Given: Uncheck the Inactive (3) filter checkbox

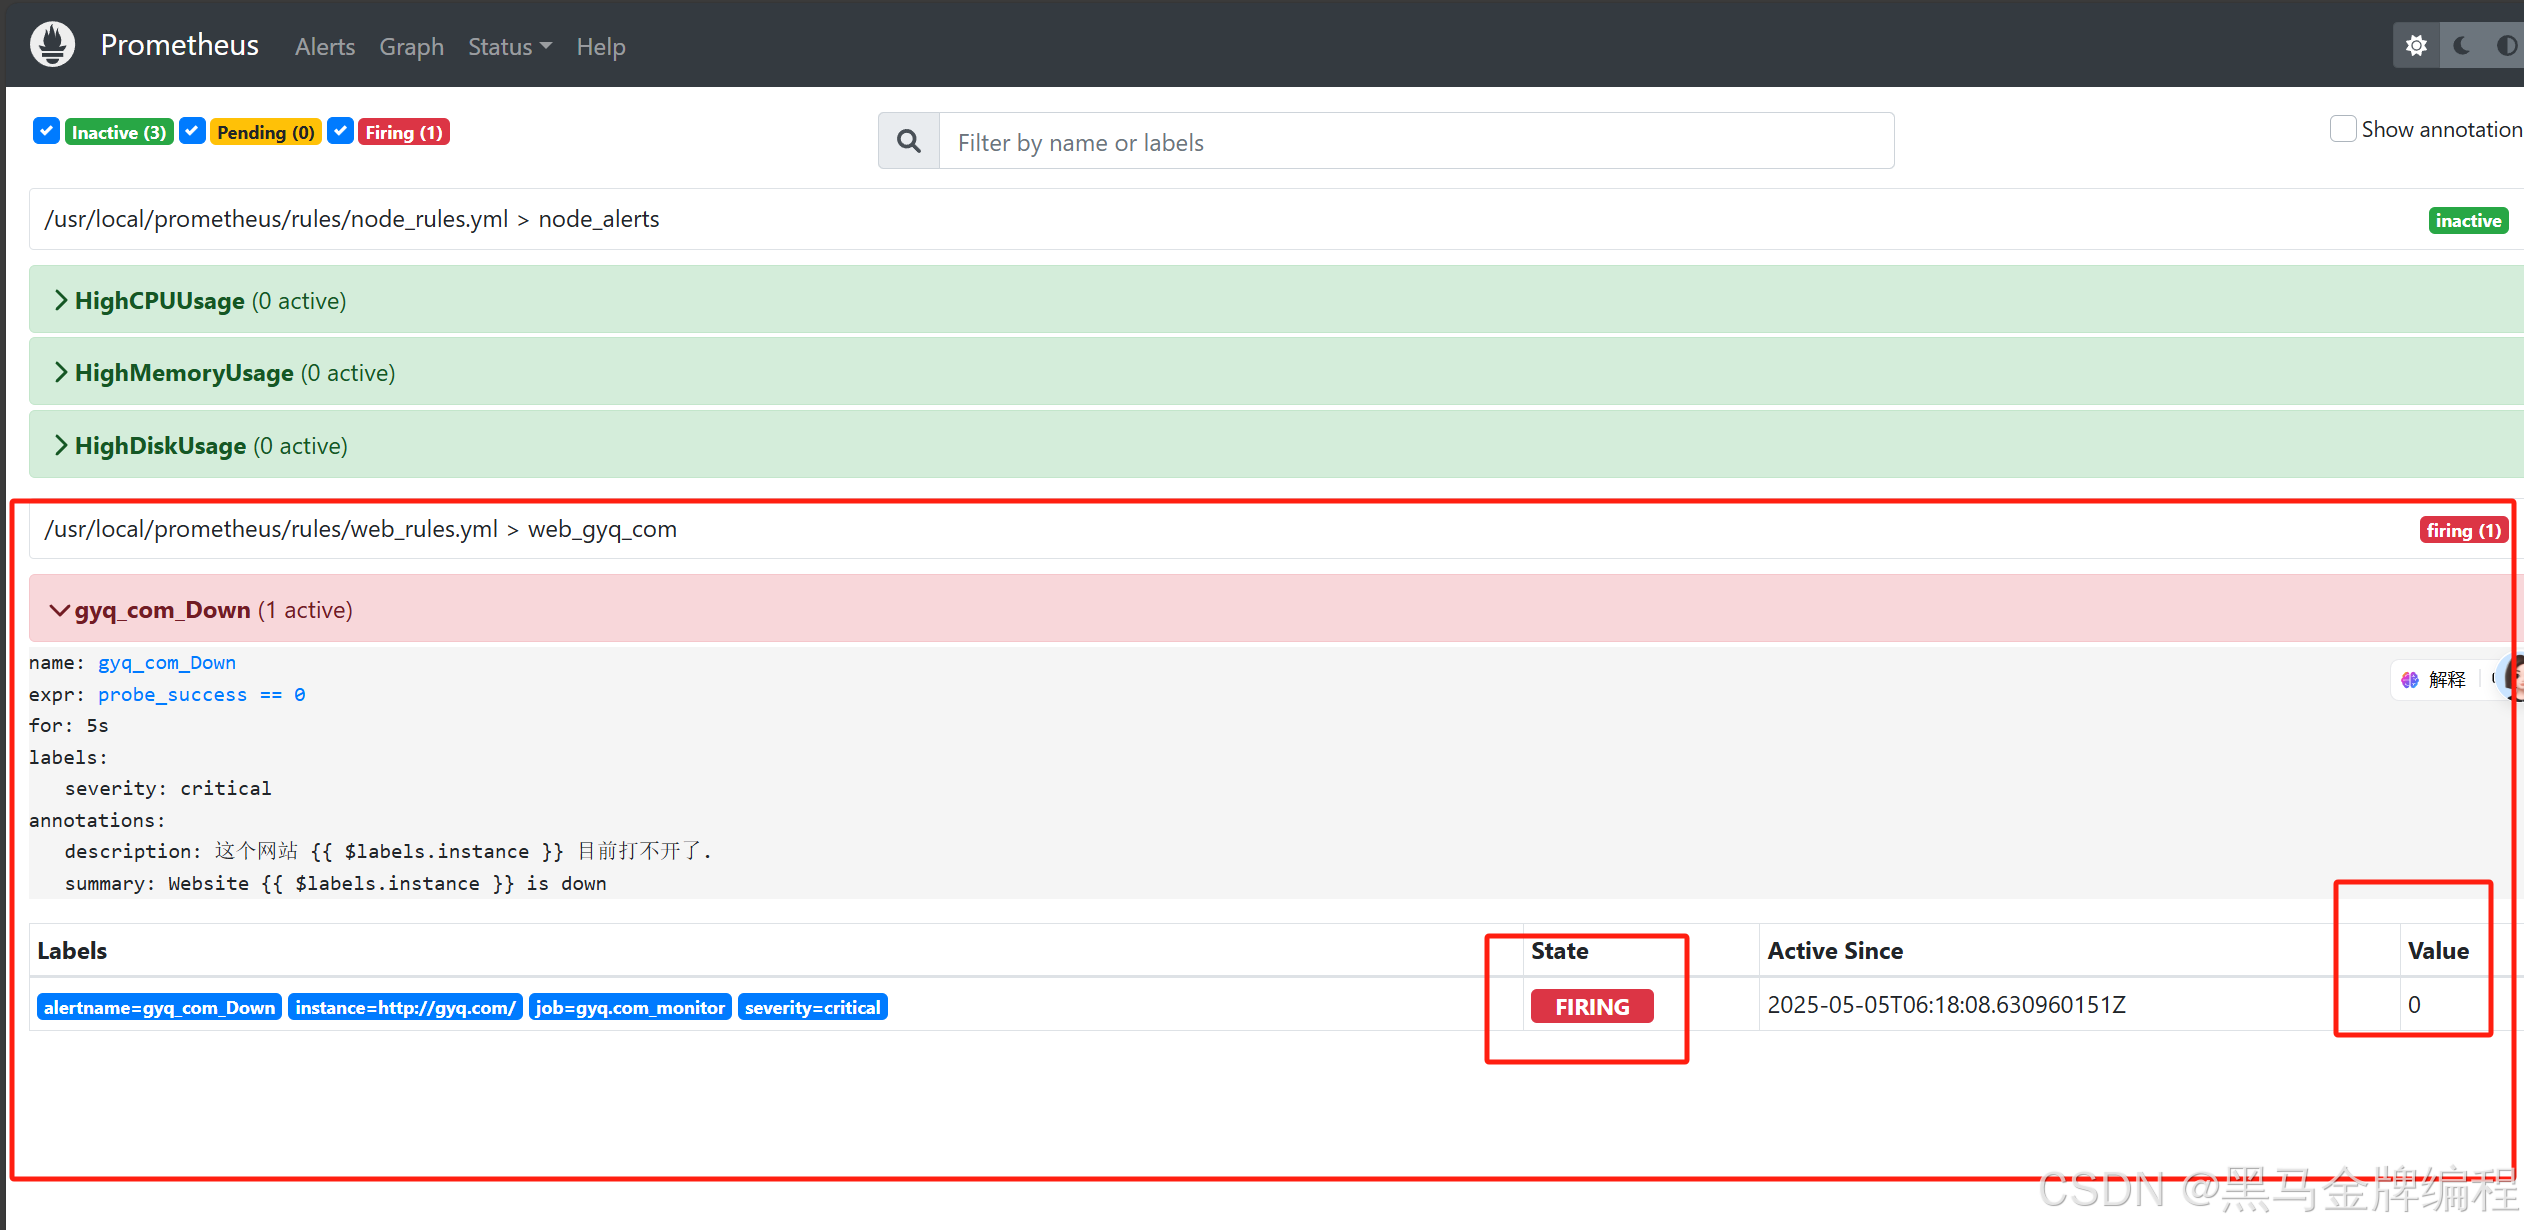Looking at the screenshot, I should click(x=46, y=131).
